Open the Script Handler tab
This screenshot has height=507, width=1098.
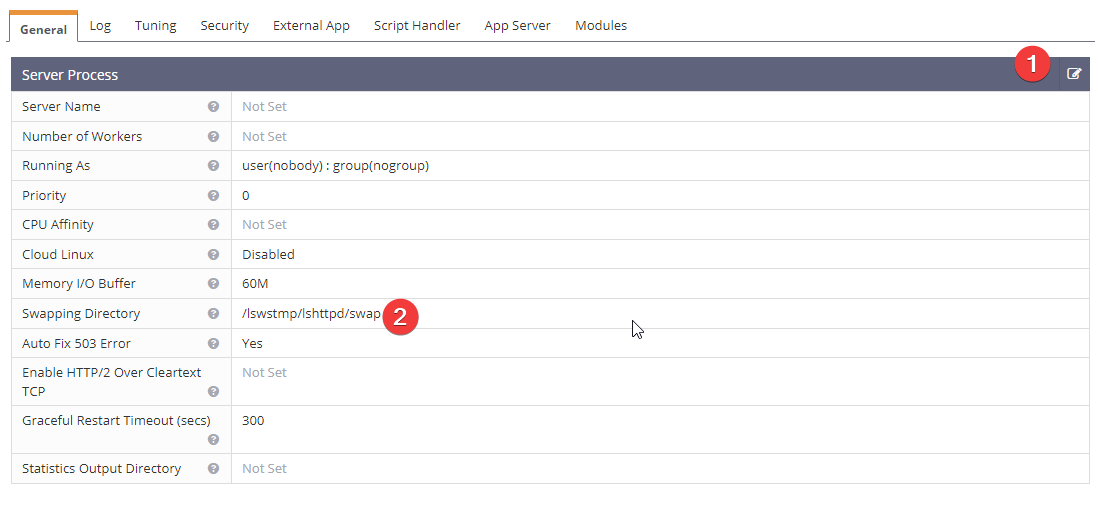click(x=417, y=26)
